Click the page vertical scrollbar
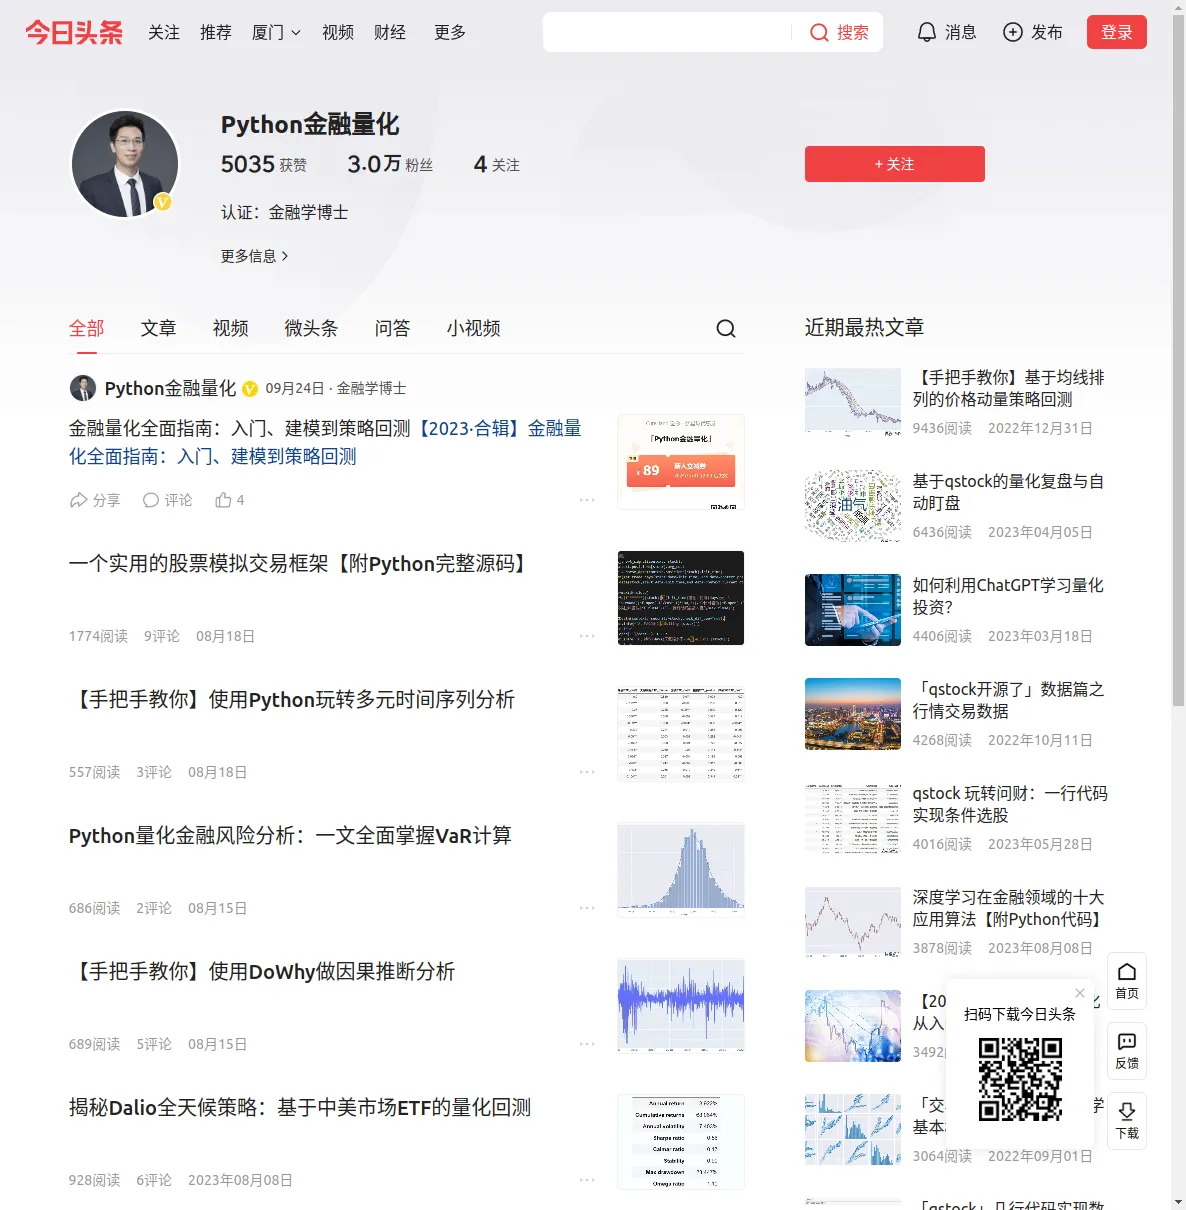This screenshot has height=1210, width=1186. tap(1178, 360)
